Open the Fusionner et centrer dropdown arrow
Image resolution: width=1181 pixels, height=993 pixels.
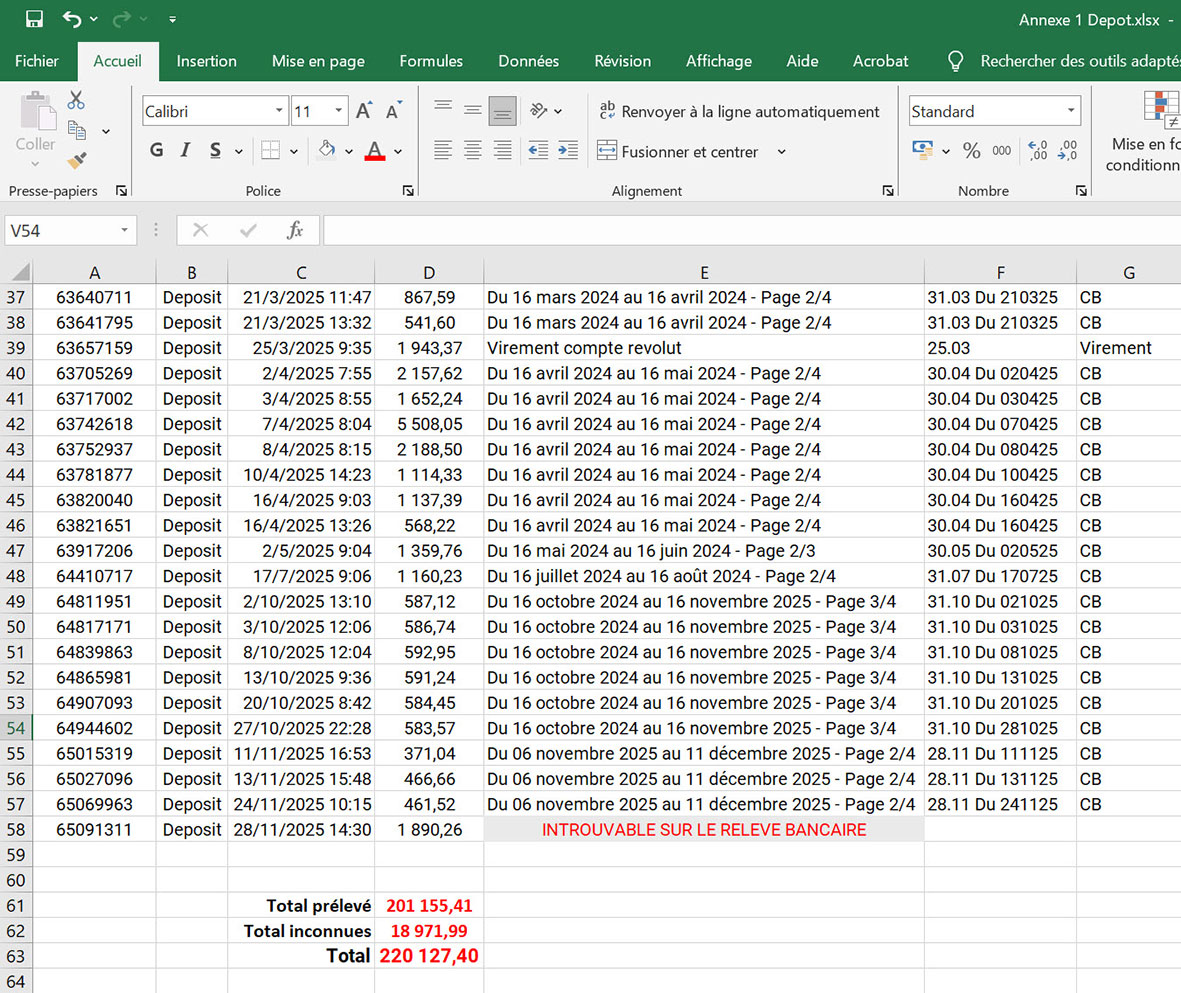pos(781,152)
